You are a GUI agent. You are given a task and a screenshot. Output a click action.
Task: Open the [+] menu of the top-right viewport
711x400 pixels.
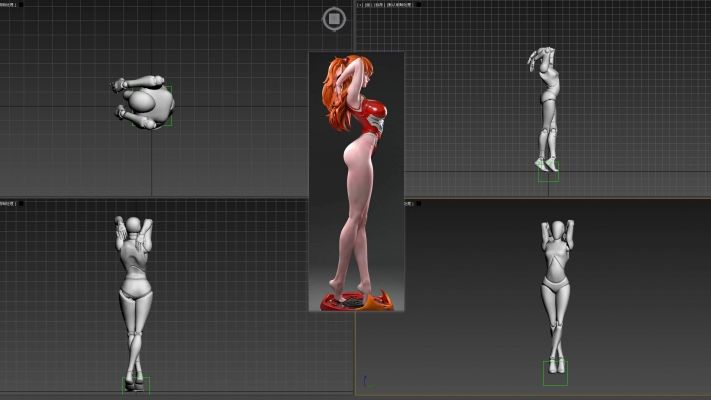pyautogui.click(x=361, y=6)
